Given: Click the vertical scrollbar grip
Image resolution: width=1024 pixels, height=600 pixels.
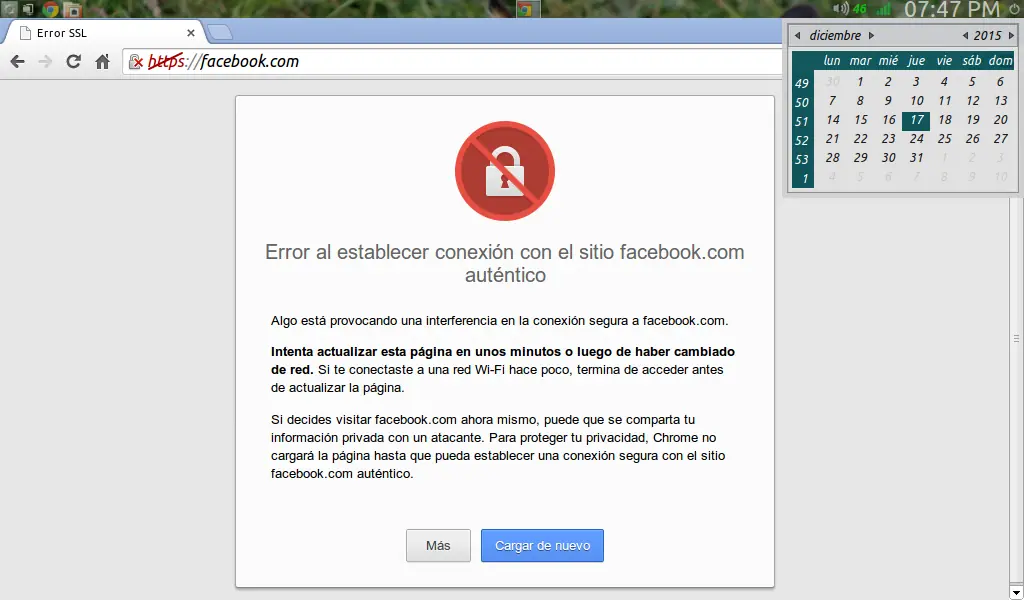Looking at the screenshot, I should point(1016,338).
